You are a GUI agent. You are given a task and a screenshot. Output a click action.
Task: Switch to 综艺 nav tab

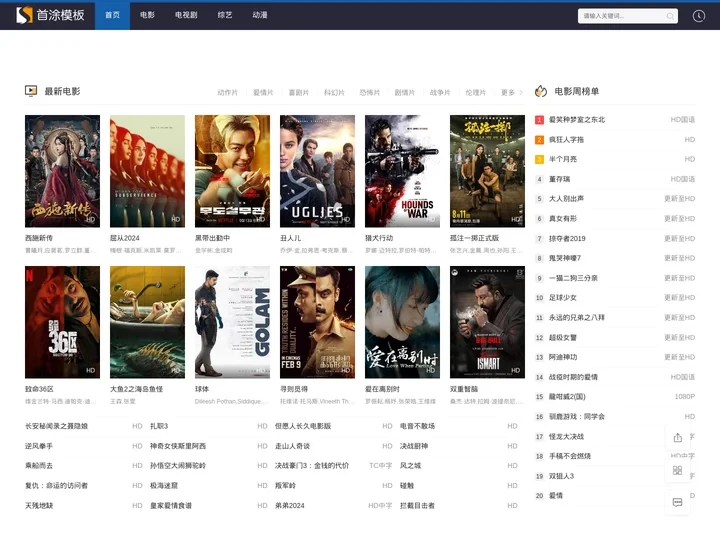tap(225, 15)
